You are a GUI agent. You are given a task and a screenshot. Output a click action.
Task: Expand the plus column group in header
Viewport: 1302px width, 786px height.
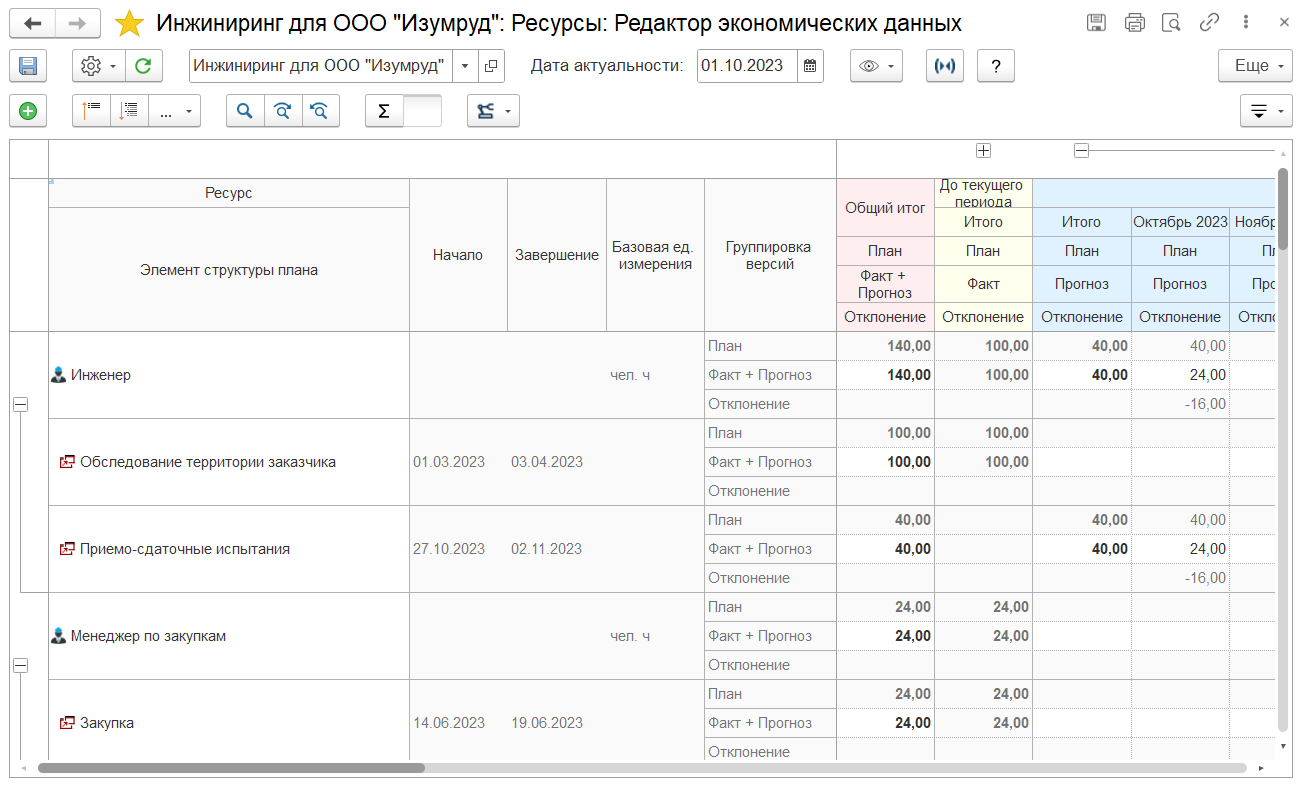(983, 150)
